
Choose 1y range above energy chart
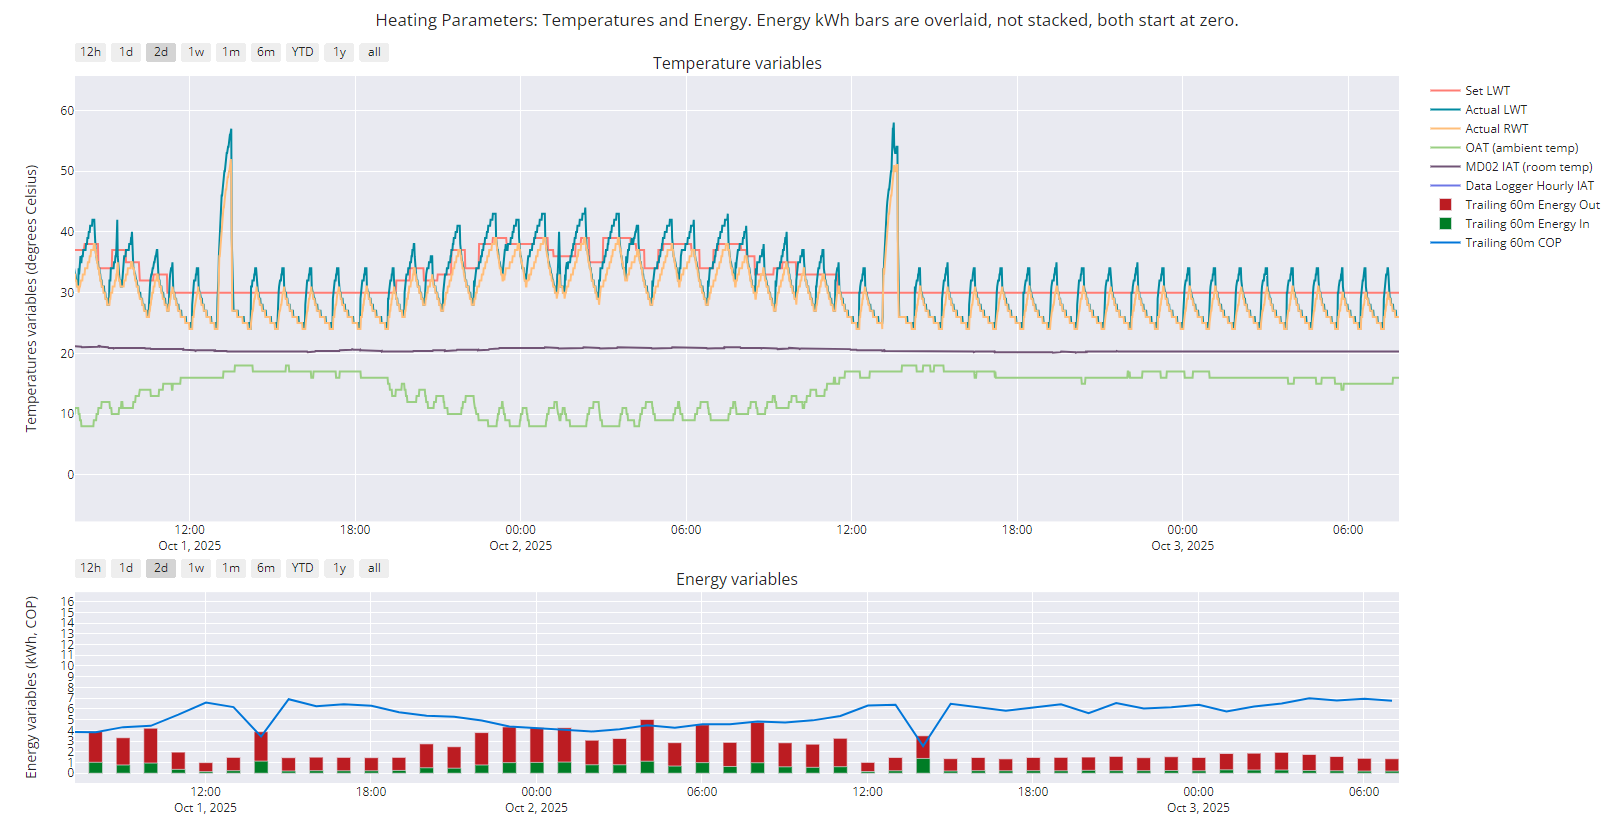tap(339, 568)
